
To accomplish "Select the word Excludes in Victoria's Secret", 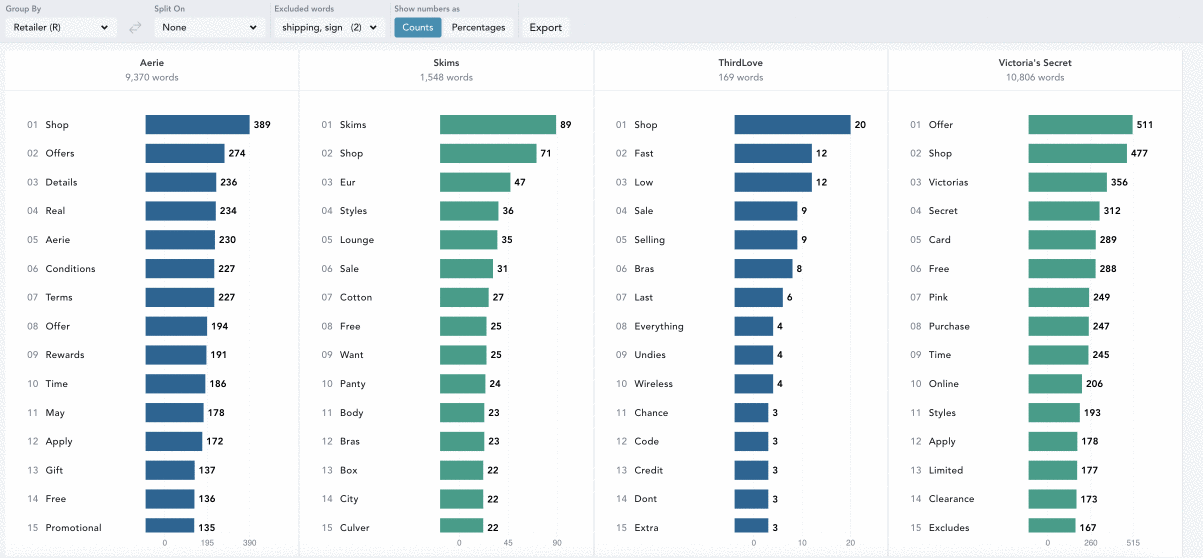I will [949, 528].
